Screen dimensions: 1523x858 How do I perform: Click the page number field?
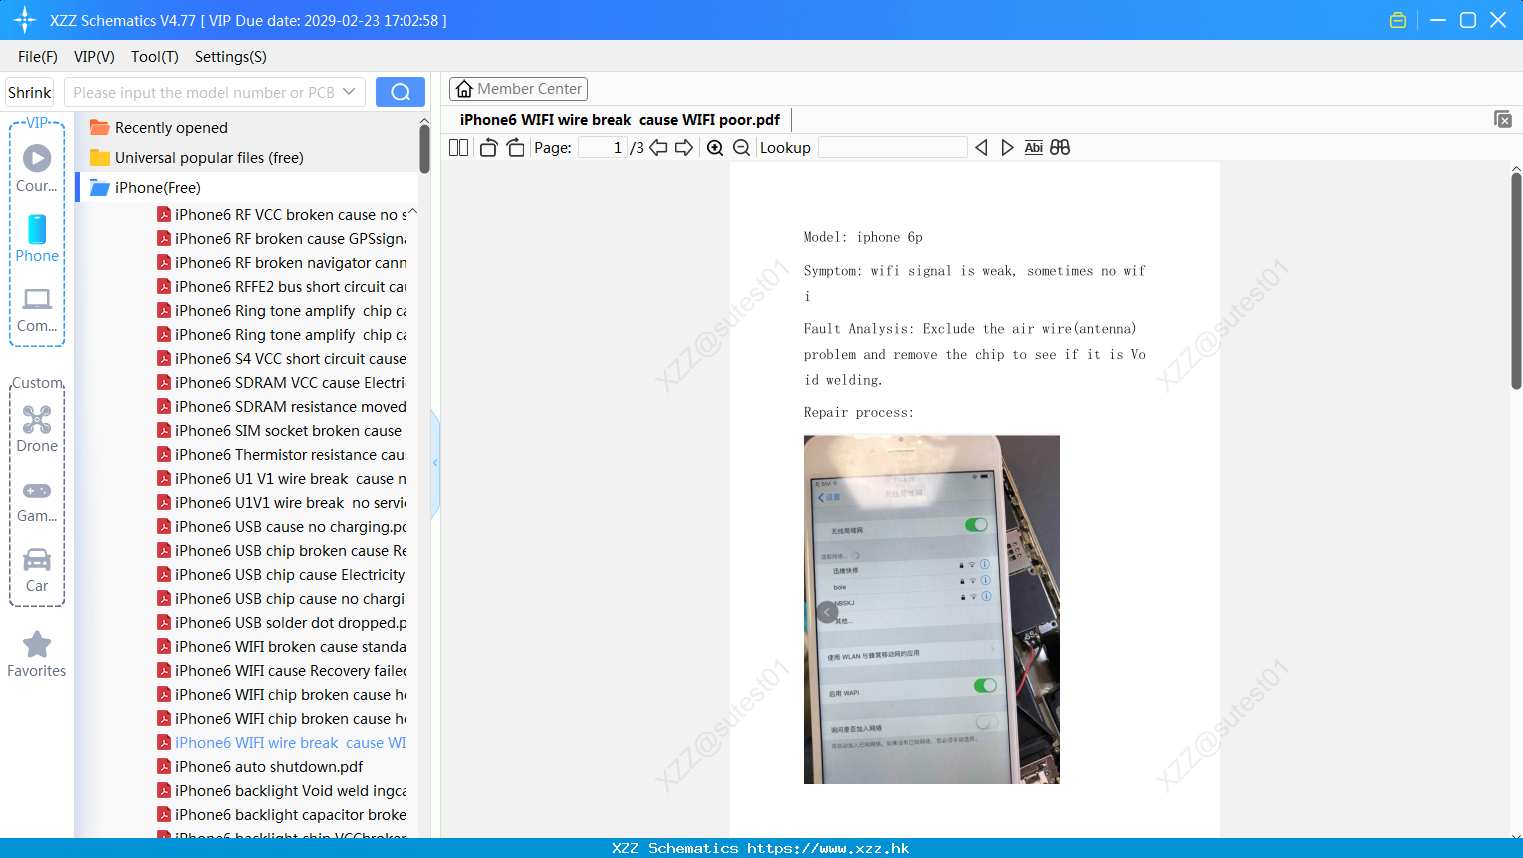603,148
